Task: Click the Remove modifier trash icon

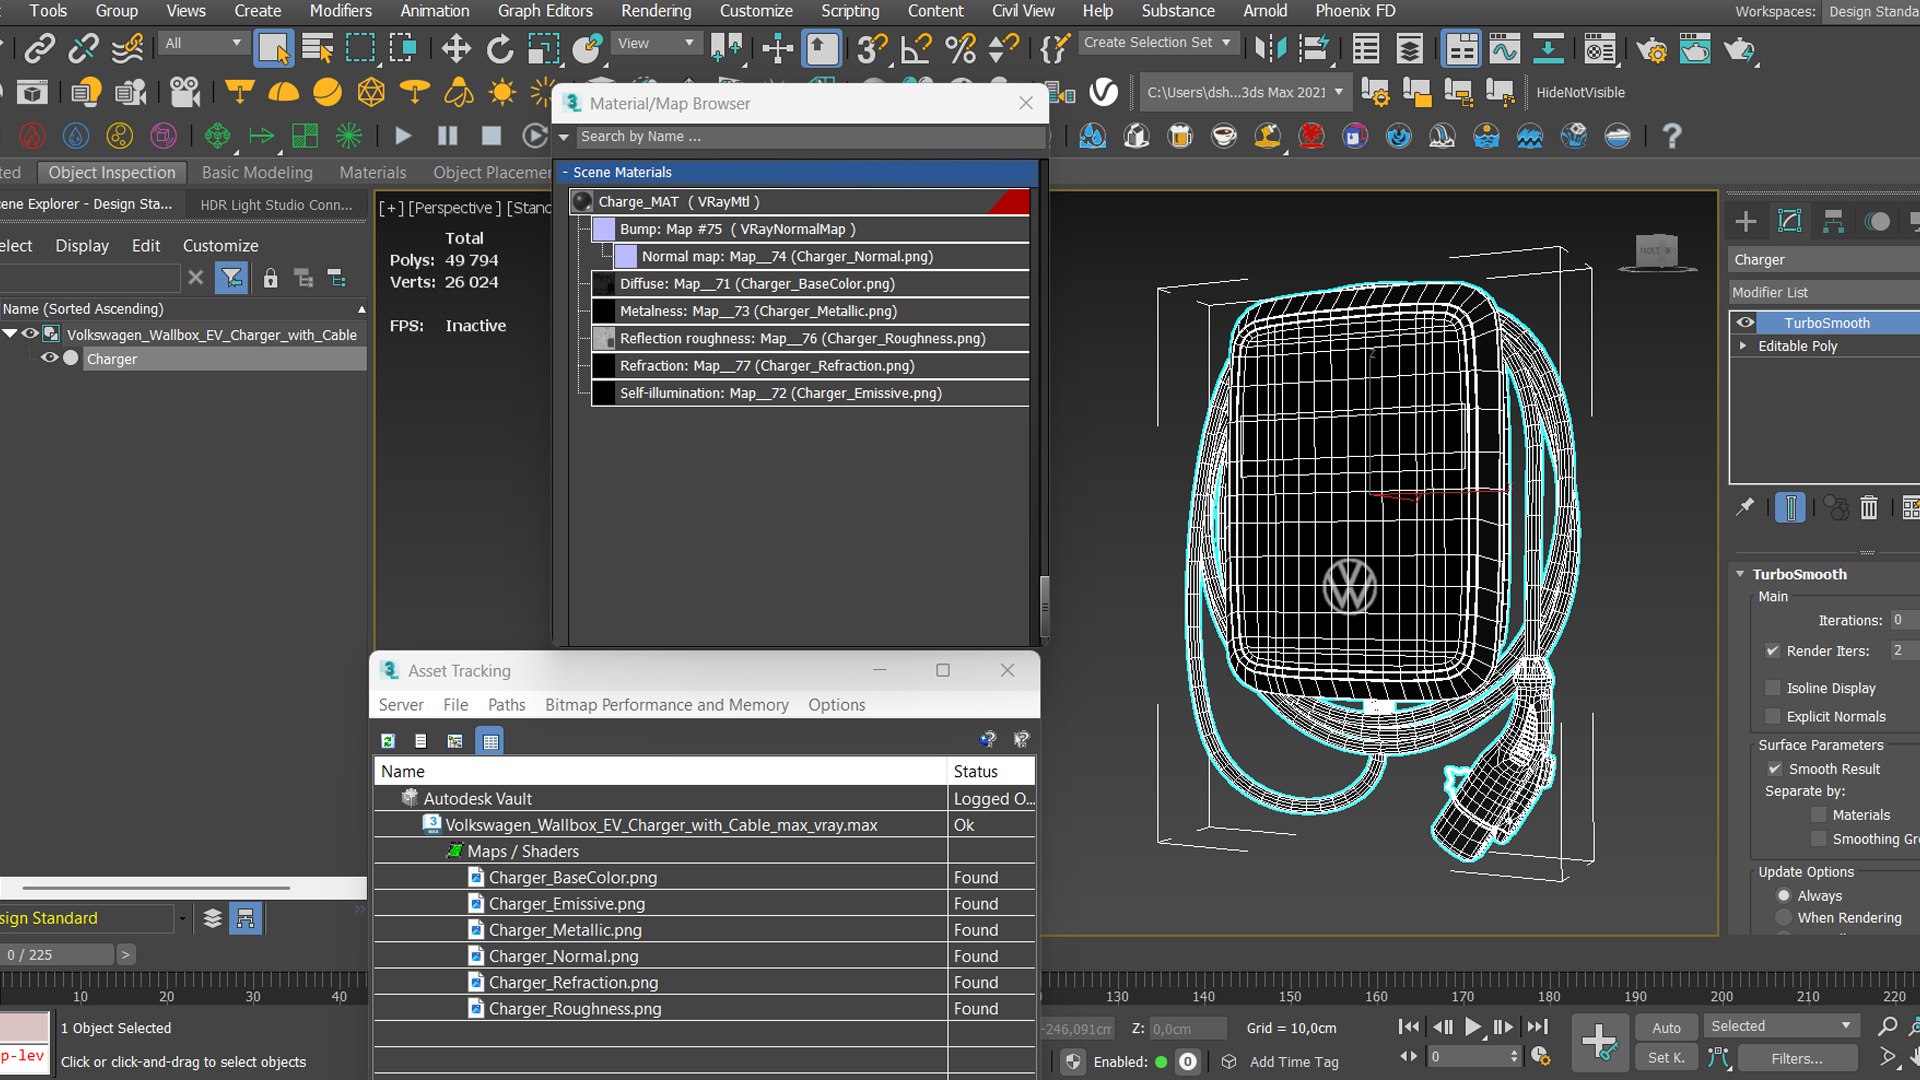Action: 1868,508
